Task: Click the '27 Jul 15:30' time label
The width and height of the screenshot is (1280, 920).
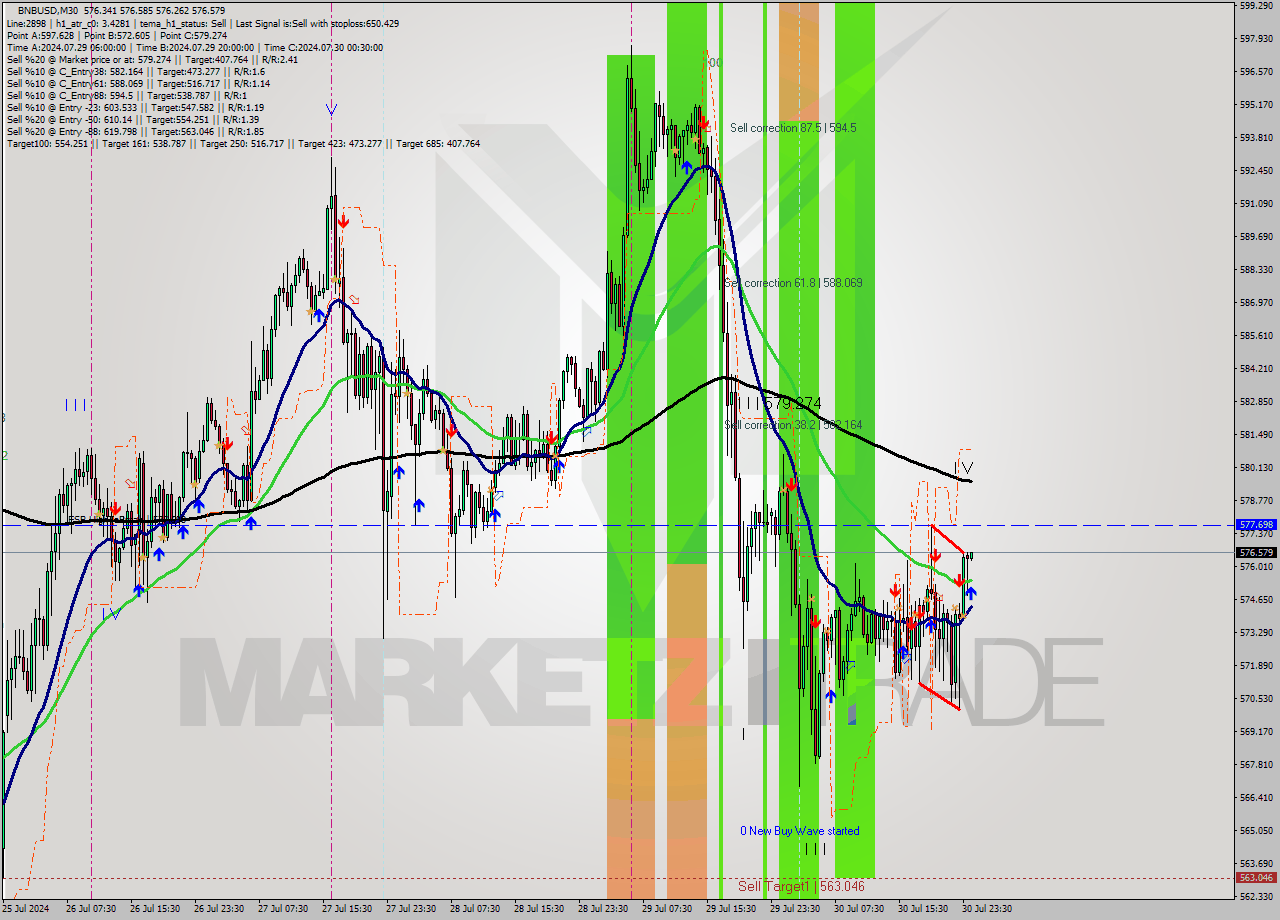Action: pyautogui.click(x=347, y=909)
